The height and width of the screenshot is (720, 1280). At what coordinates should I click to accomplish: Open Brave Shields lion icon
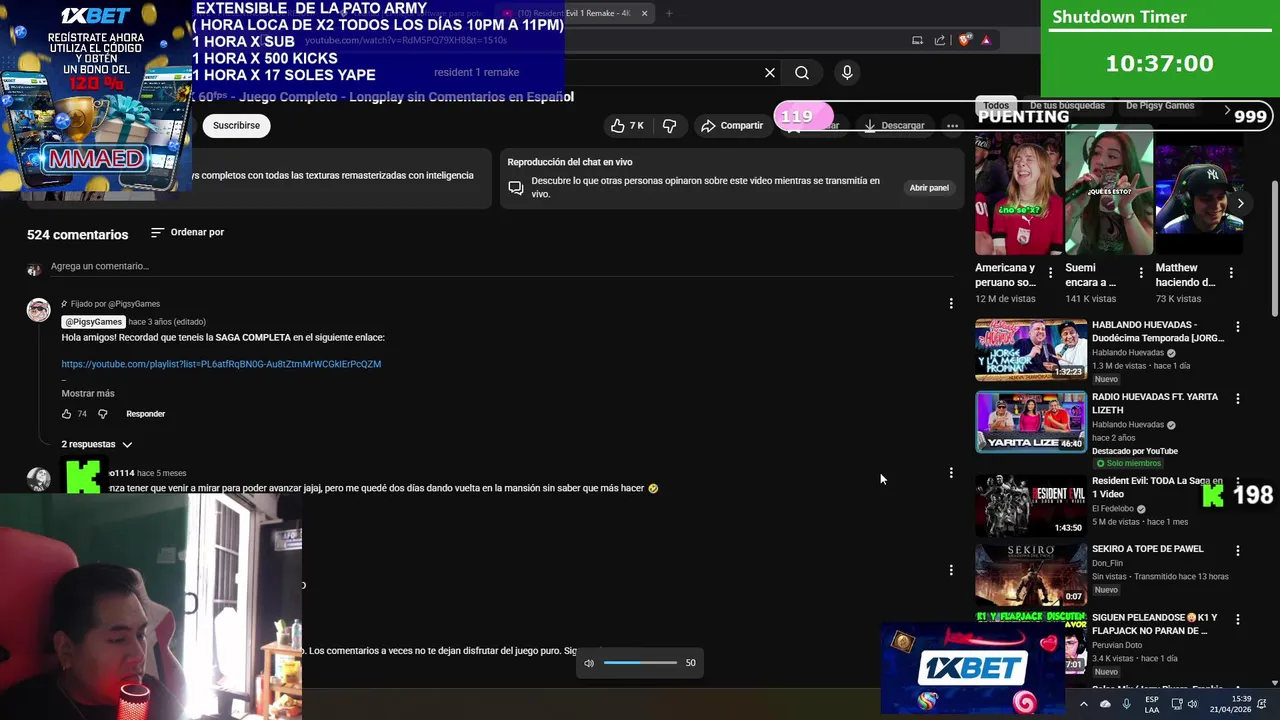click(x=964, y=40)
